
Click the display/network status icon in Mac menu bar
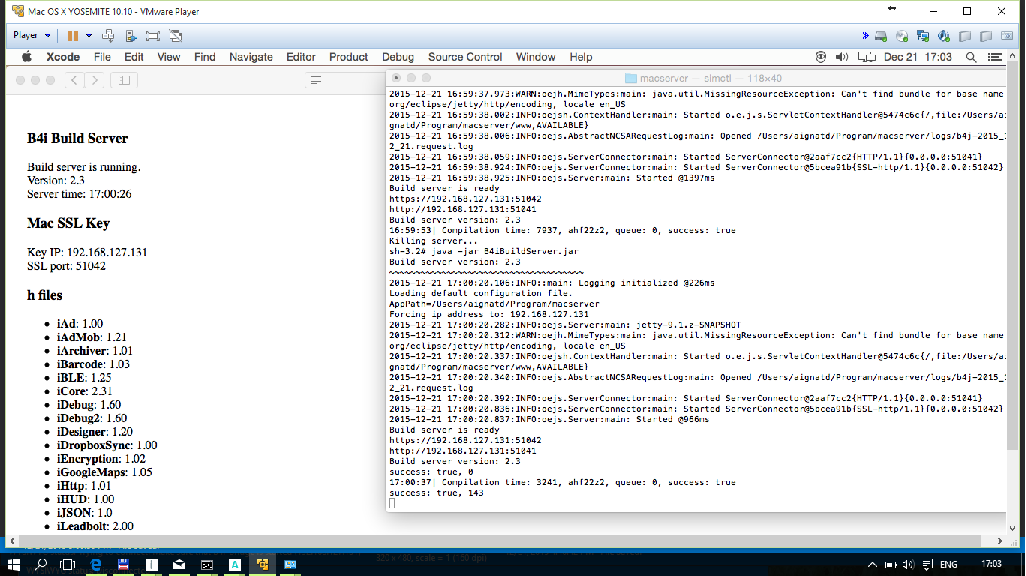click(x=866, y=57)
